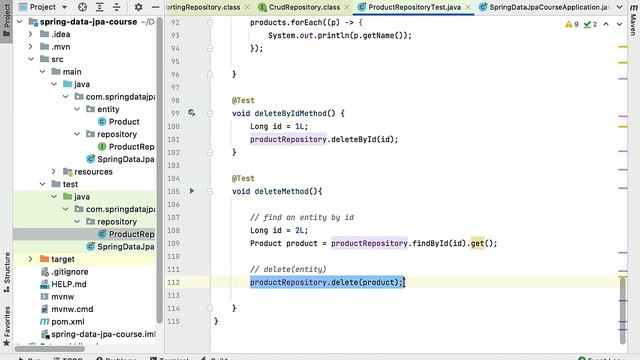Viewport: 640px width, 360px height.
Task: Select the resources folder
Action: pos(88,171)
